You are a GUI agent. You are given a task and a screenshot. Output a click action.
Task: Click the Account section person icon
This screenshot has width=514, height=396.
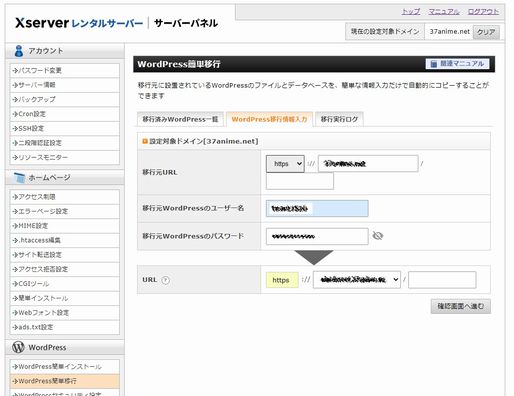(x=19, y=51)
